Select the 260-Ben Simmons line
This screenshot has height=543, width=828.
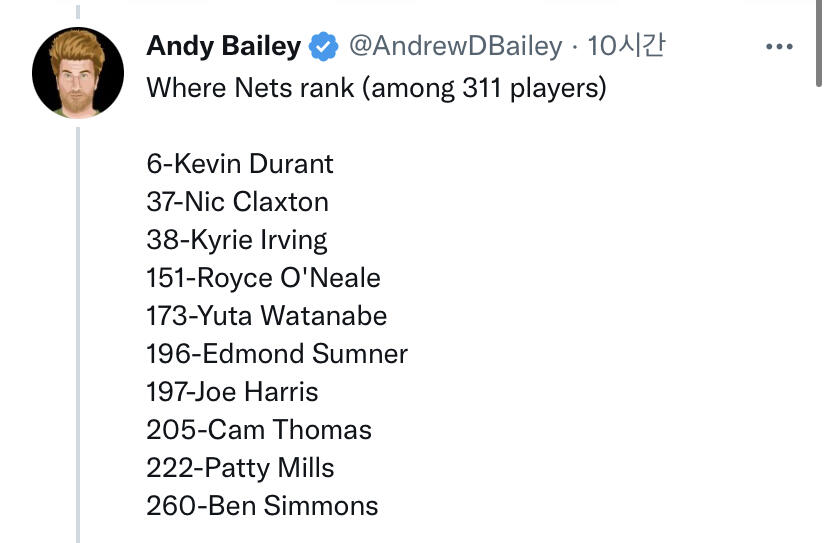(262, 506)
